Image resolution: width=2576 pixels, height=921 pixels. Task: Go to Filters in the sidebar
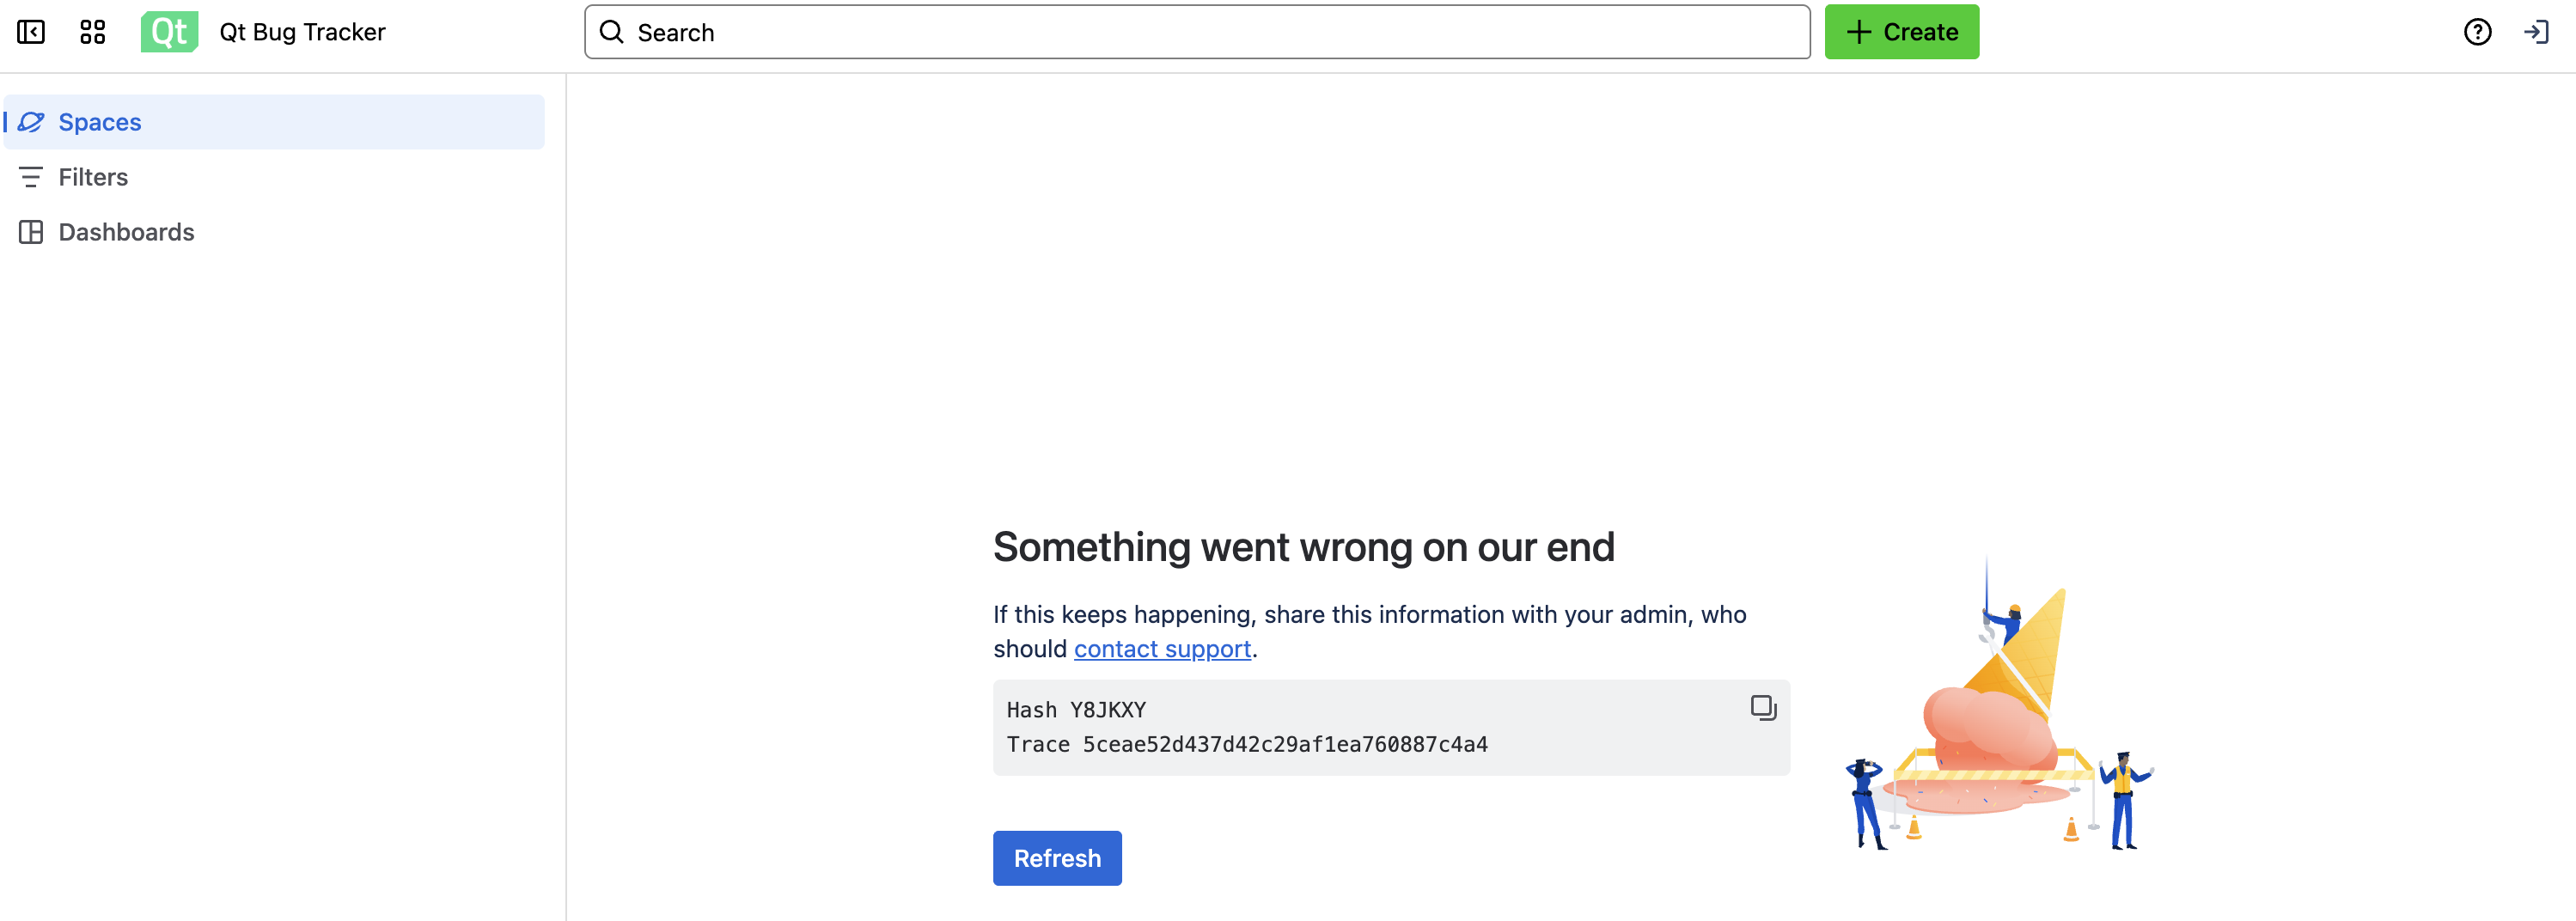pyautogui.click(x=93, y=177)
